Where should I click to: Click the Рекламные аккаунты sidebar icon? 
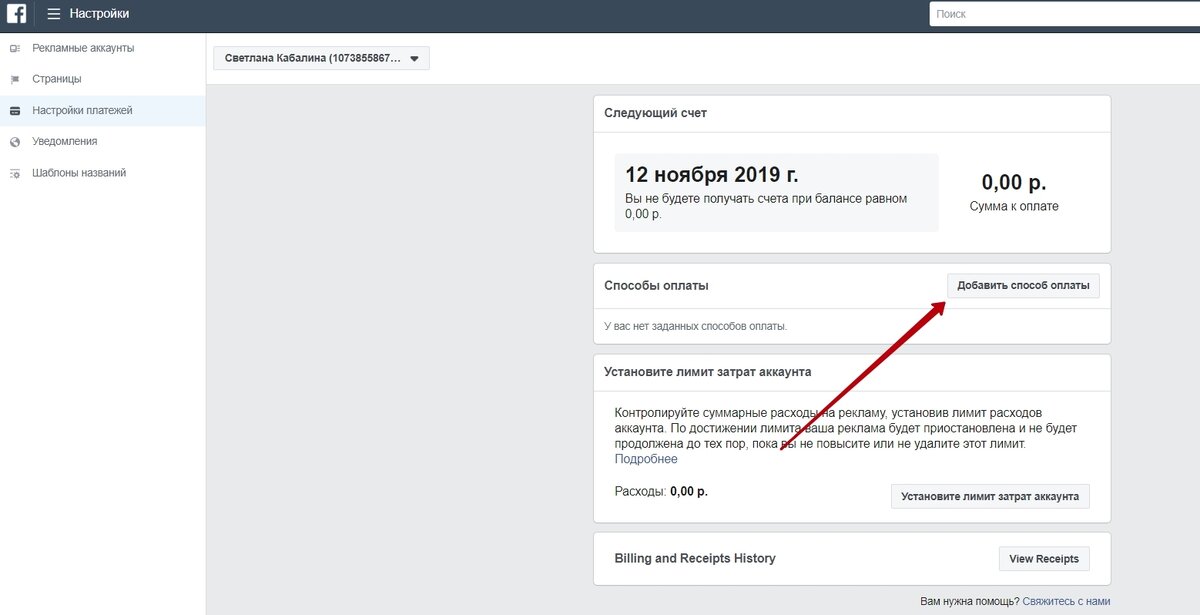[14, 48]
